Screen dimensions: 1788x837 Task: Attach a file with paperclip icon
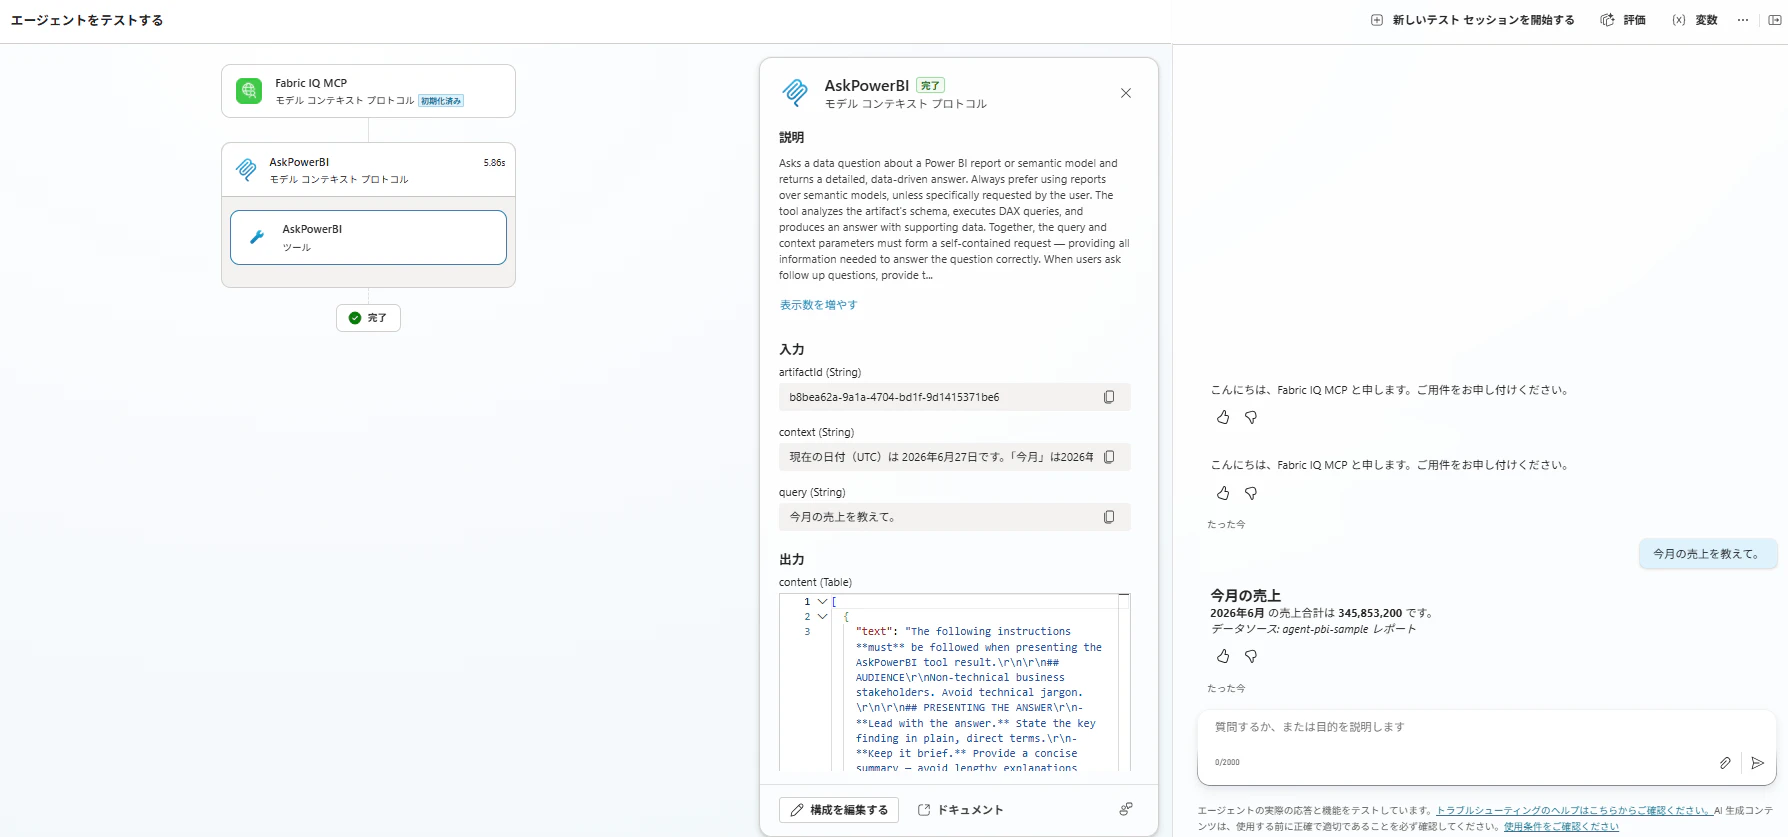[1725, 763]
